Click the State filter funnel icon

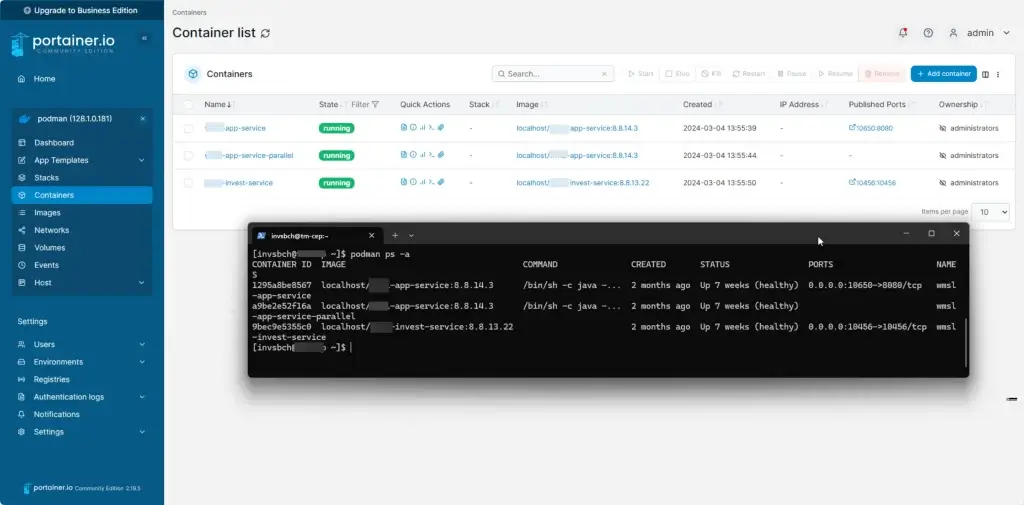click(375, 105)
